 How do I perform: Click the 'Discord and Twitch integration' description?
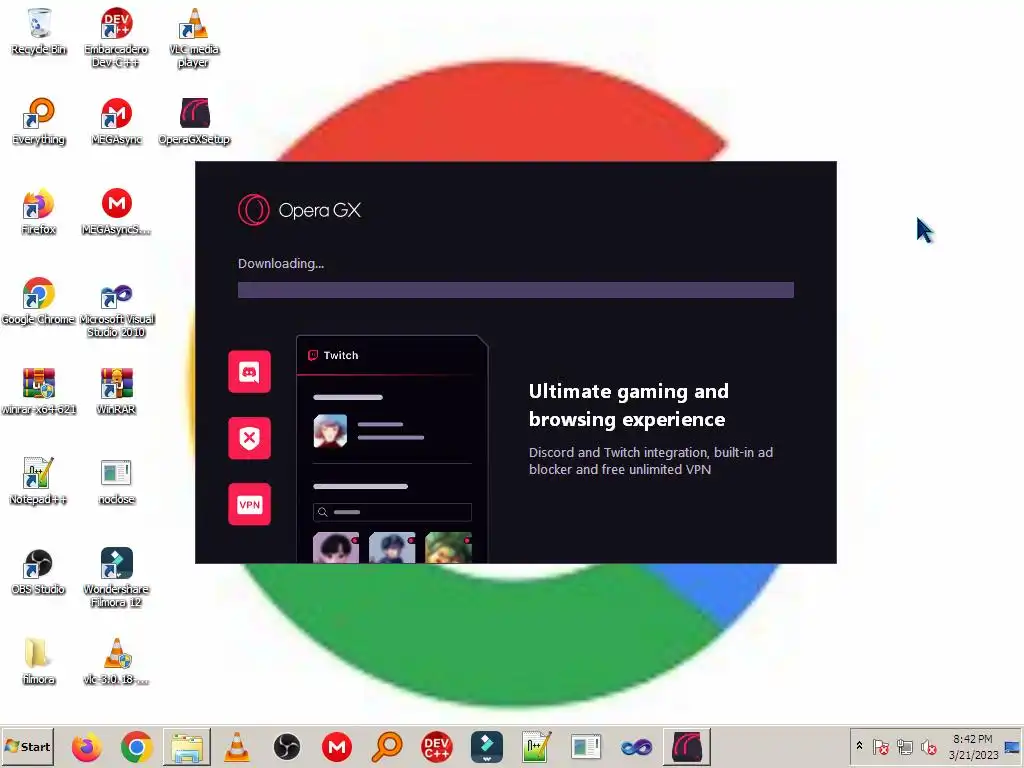click(650, 461)
